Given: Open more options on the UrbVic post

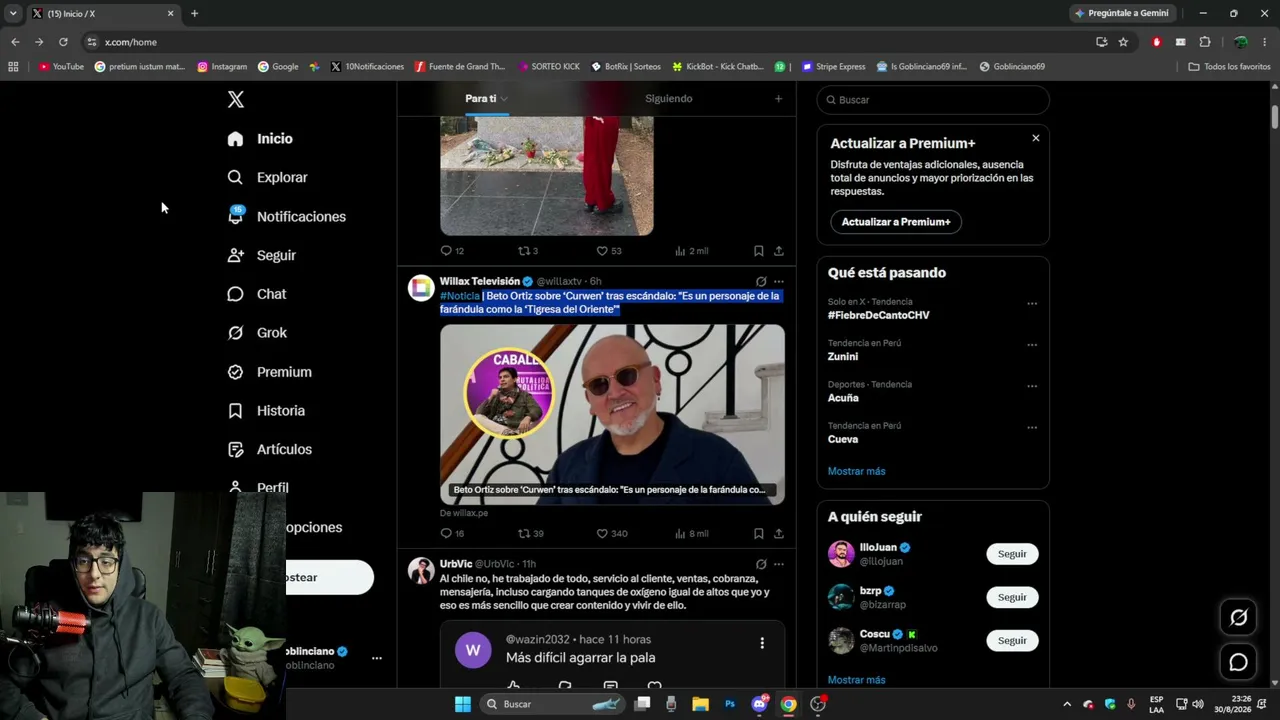Looking at the screenshot, I should pyautogui.click(x=778, y=564).
